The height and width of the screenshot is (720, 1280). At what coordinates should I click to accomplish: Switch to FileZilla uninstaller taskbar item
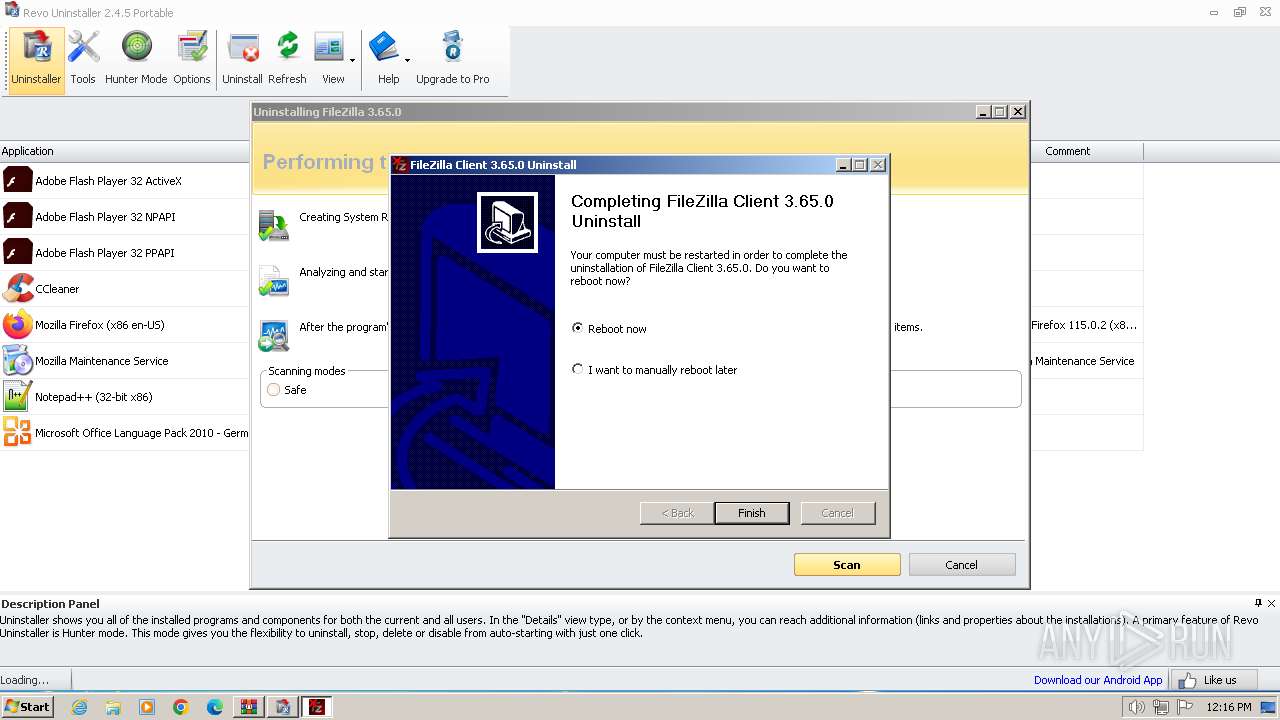(x=316, y=707)
